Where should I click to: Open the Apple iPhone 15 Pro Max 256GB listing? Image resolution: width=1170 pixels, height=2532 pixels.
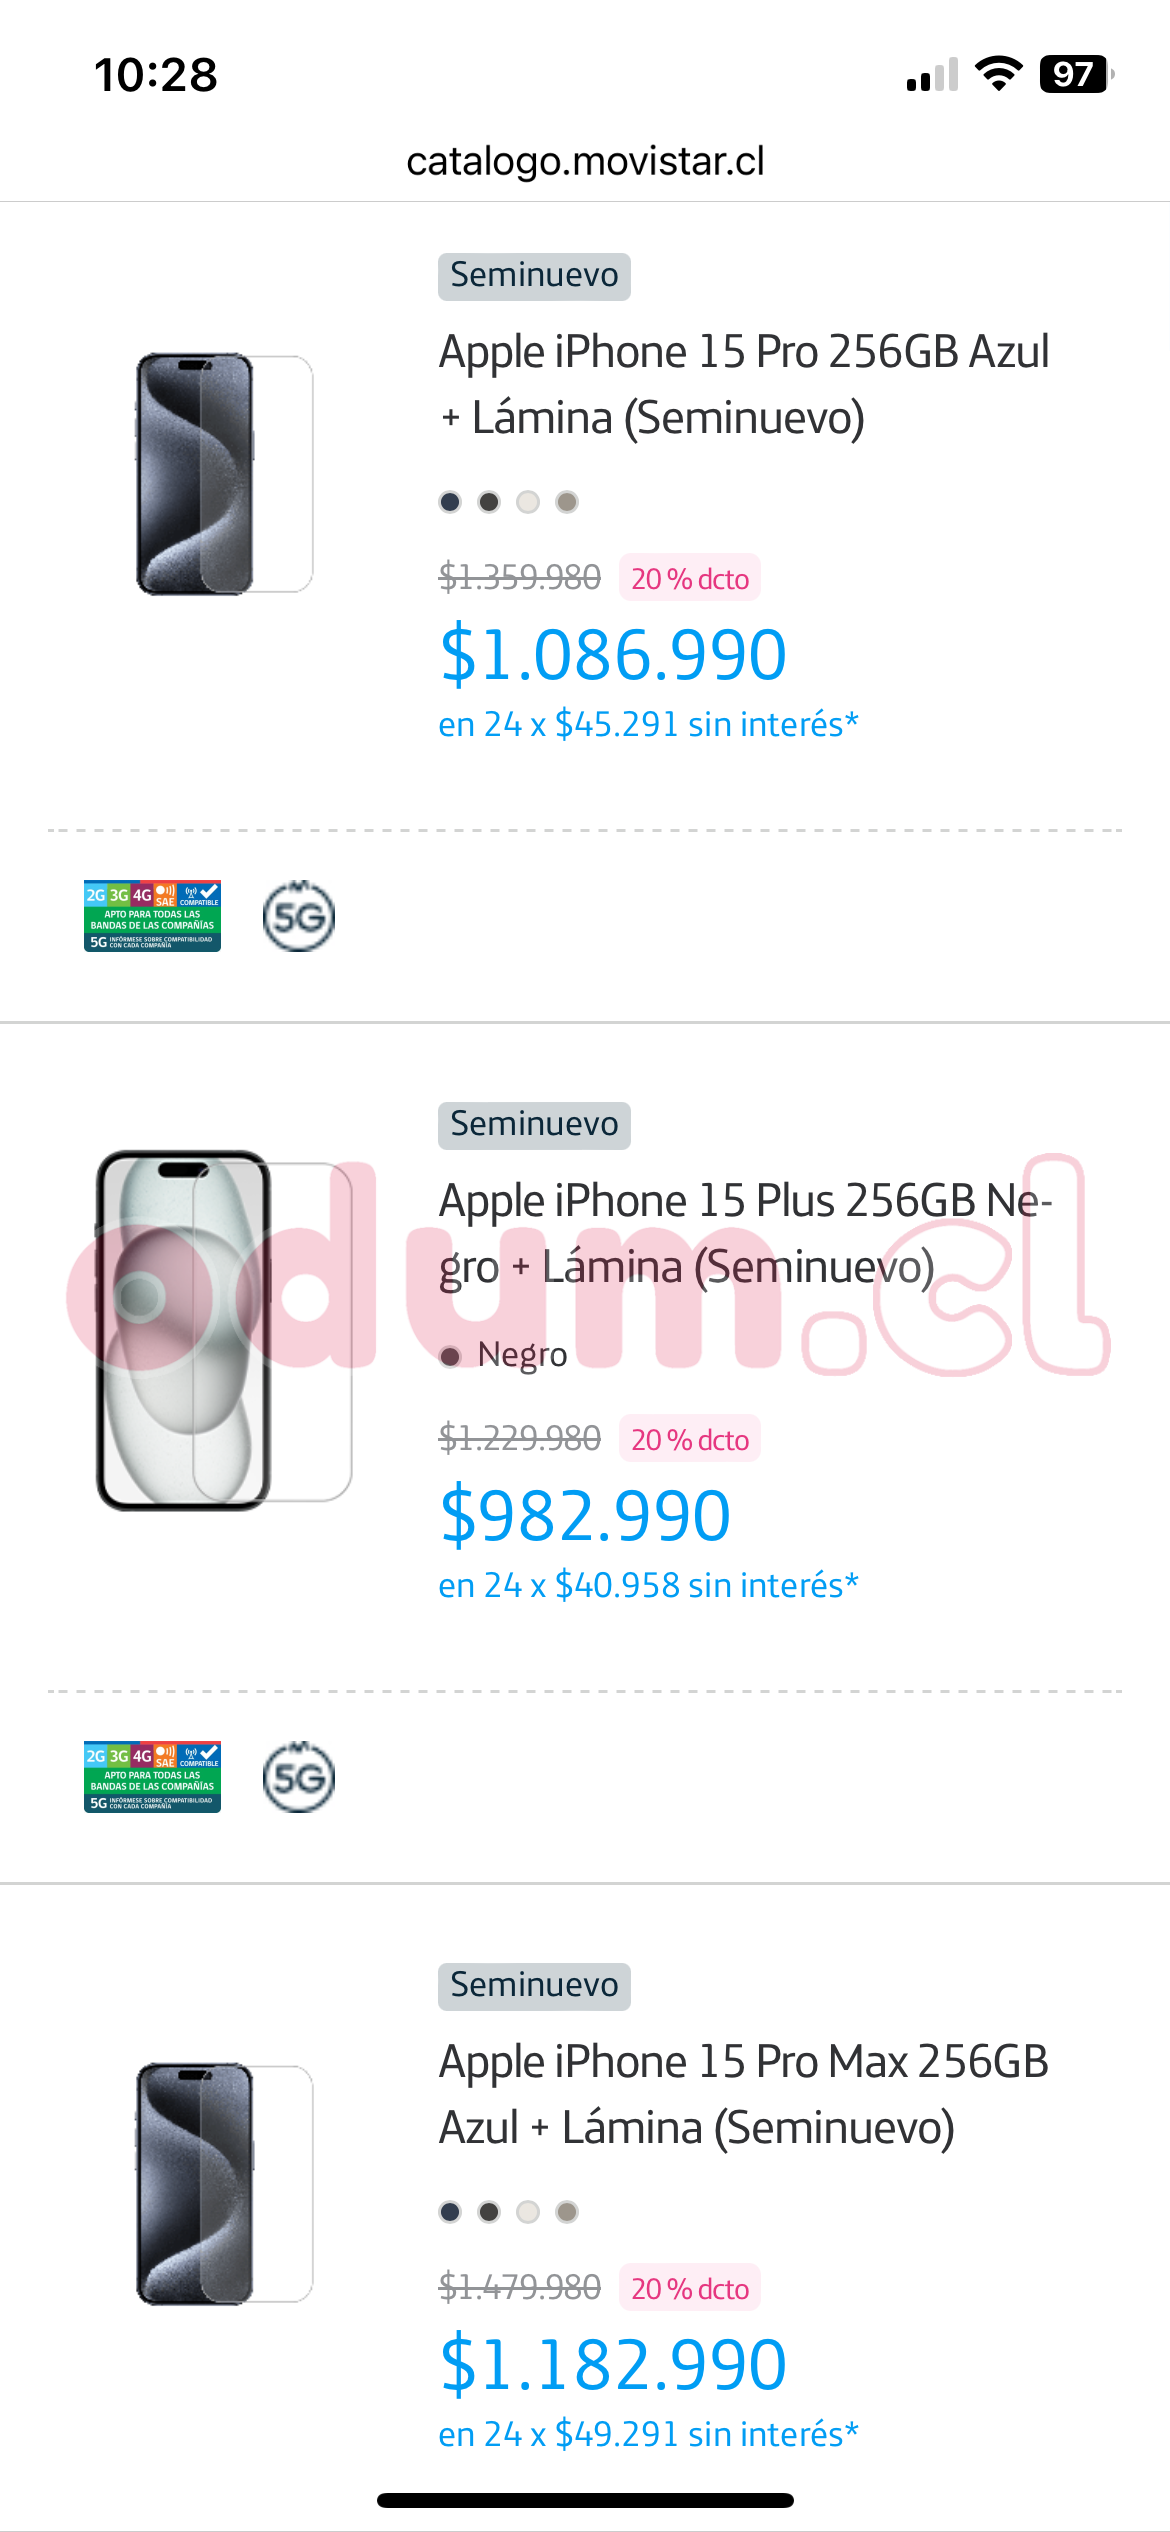[744, 2094]
